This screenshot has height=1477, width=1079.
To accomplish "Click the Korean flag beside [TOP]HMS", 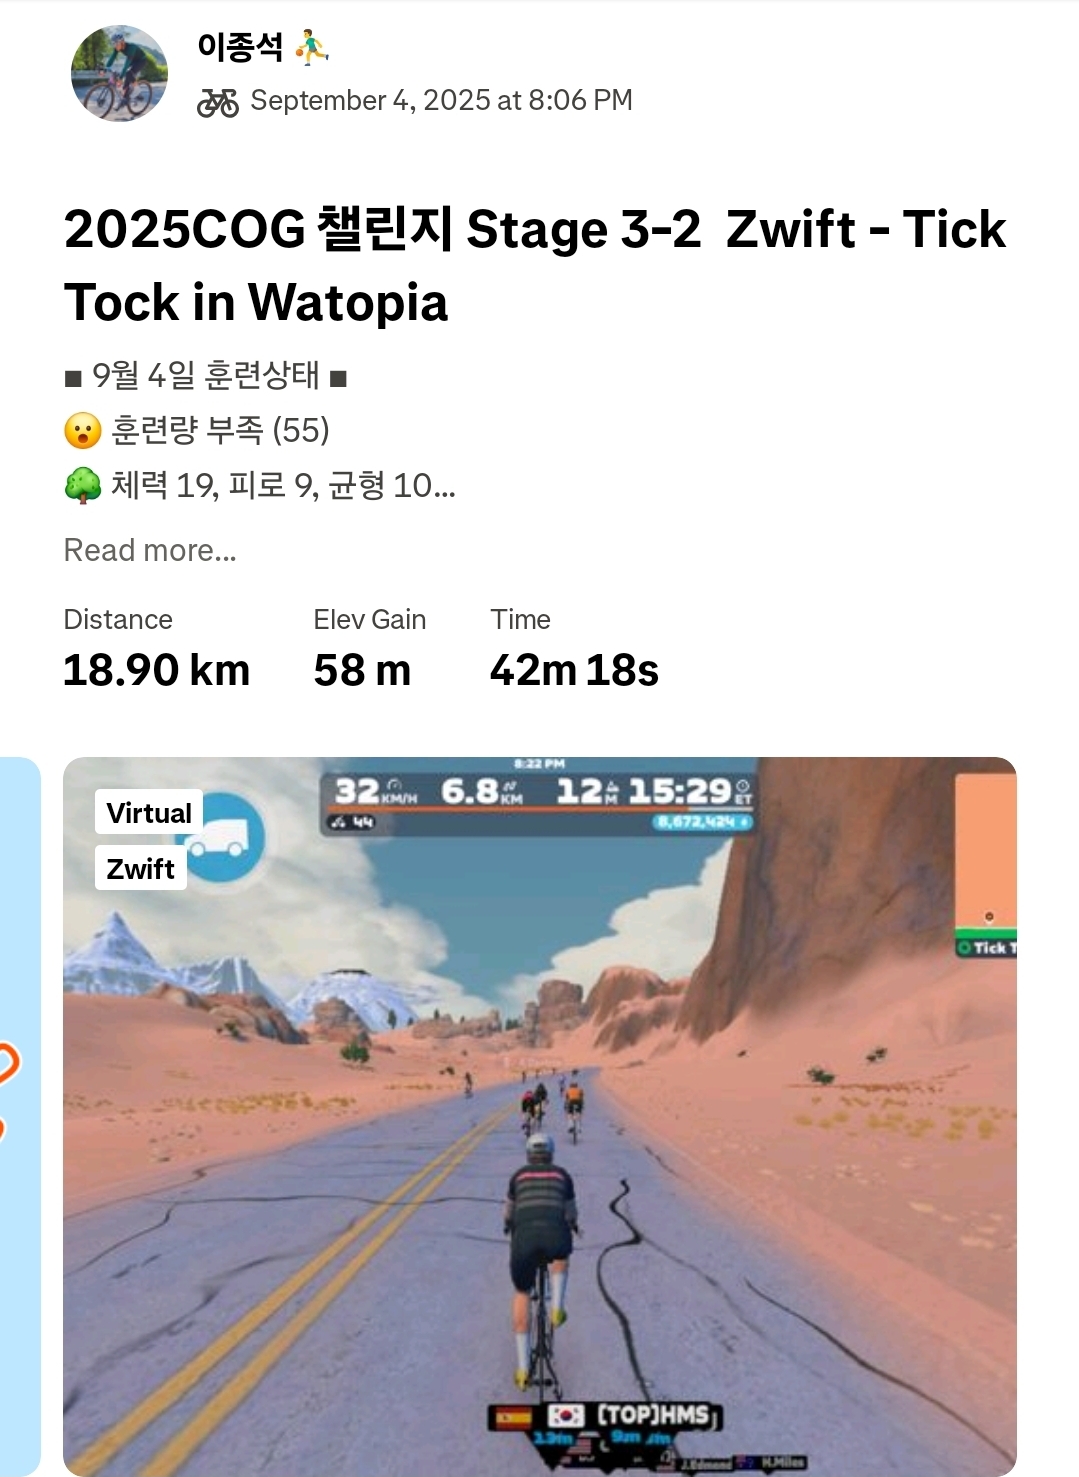I will 566,1415.
